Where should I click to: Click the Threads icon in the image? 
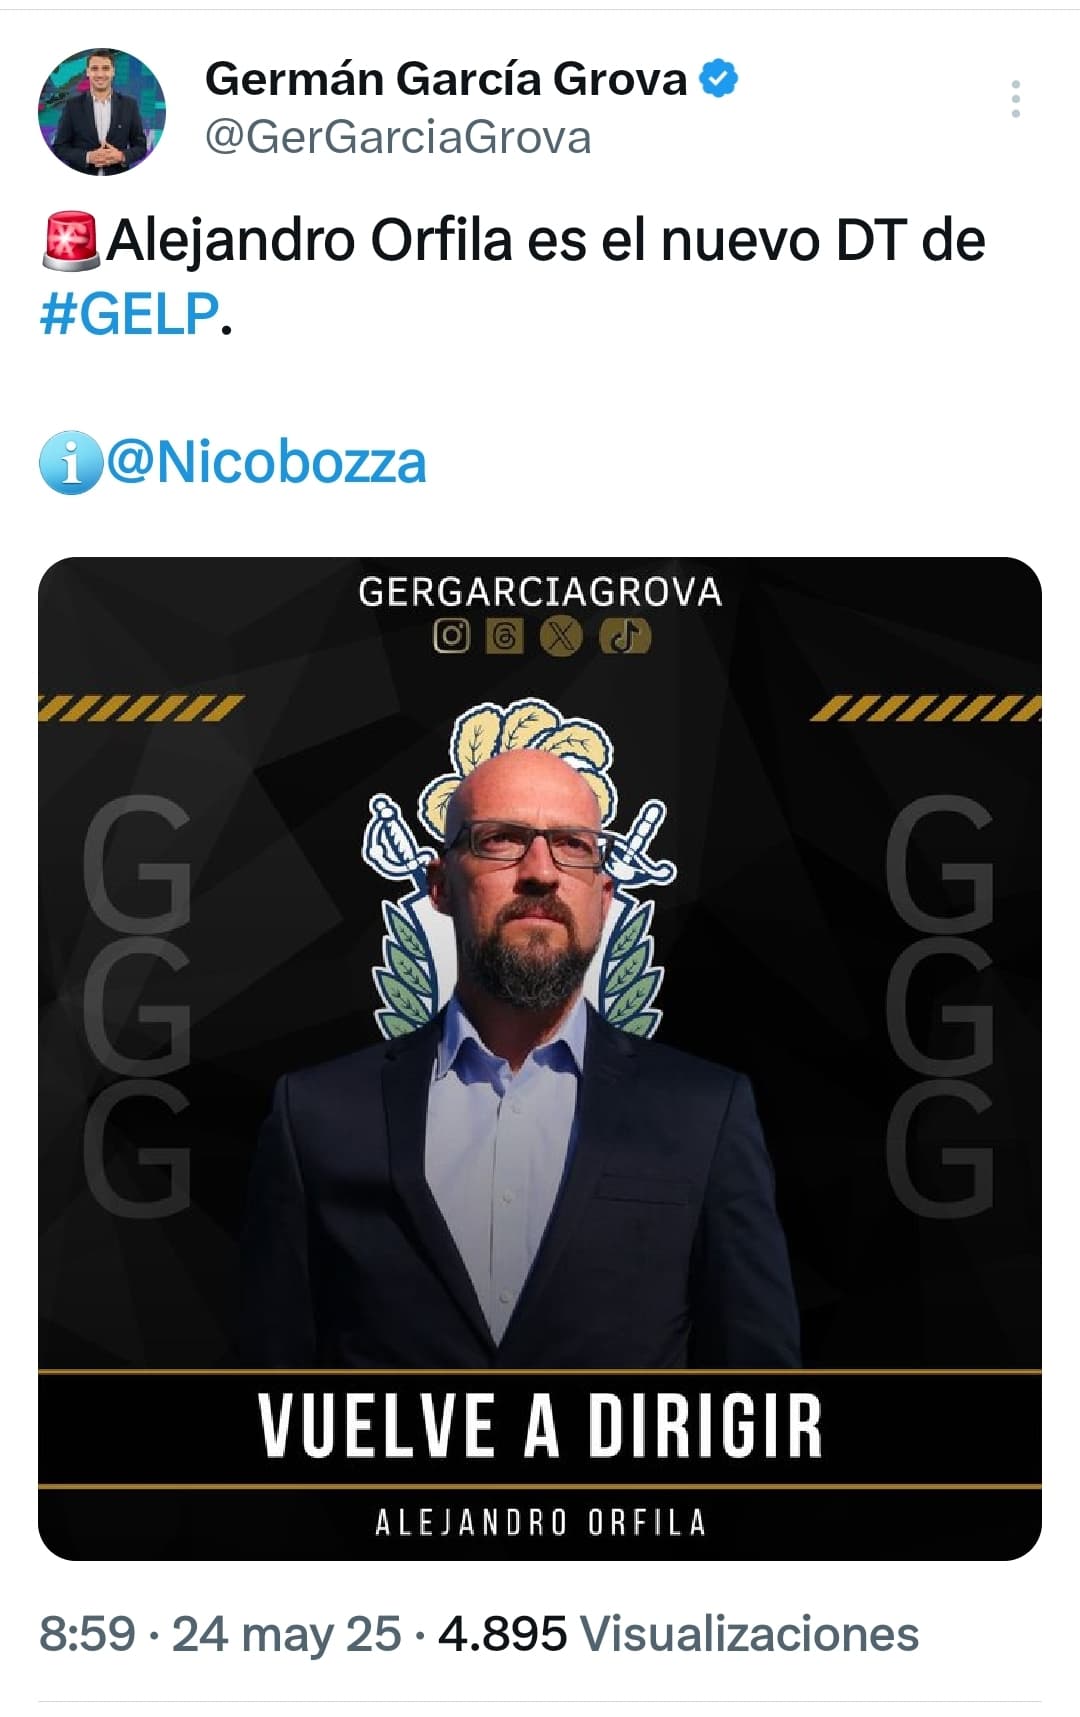505,636
